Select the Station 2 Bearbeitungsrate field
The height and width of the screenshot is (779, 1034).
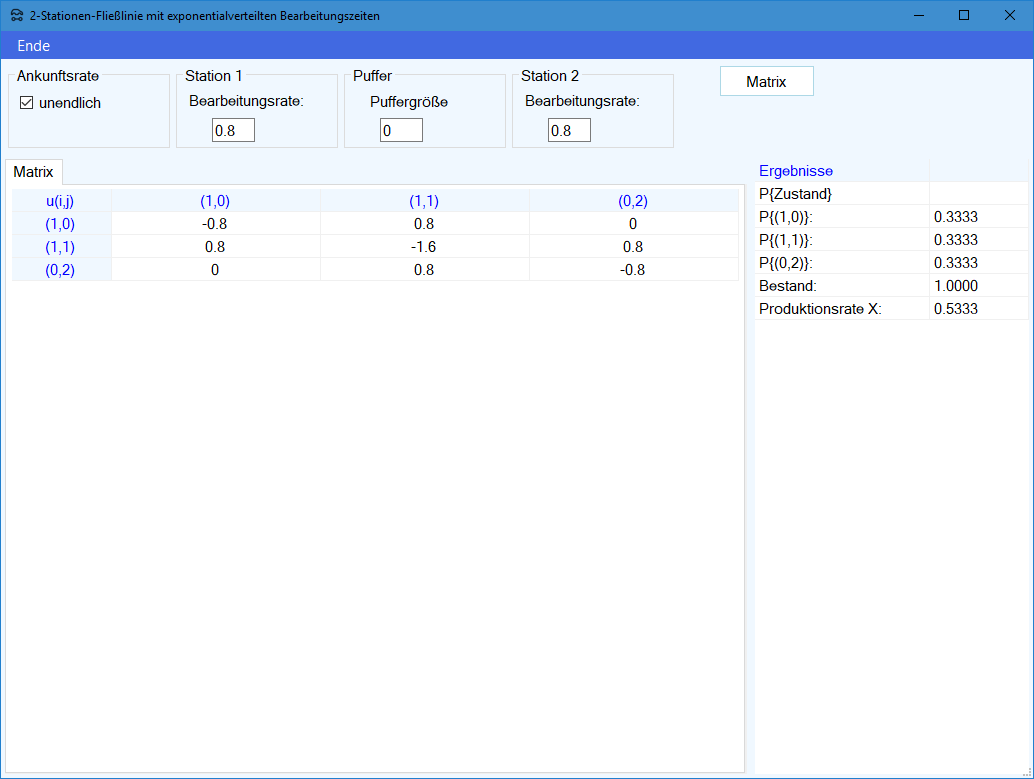coord(569,130)
